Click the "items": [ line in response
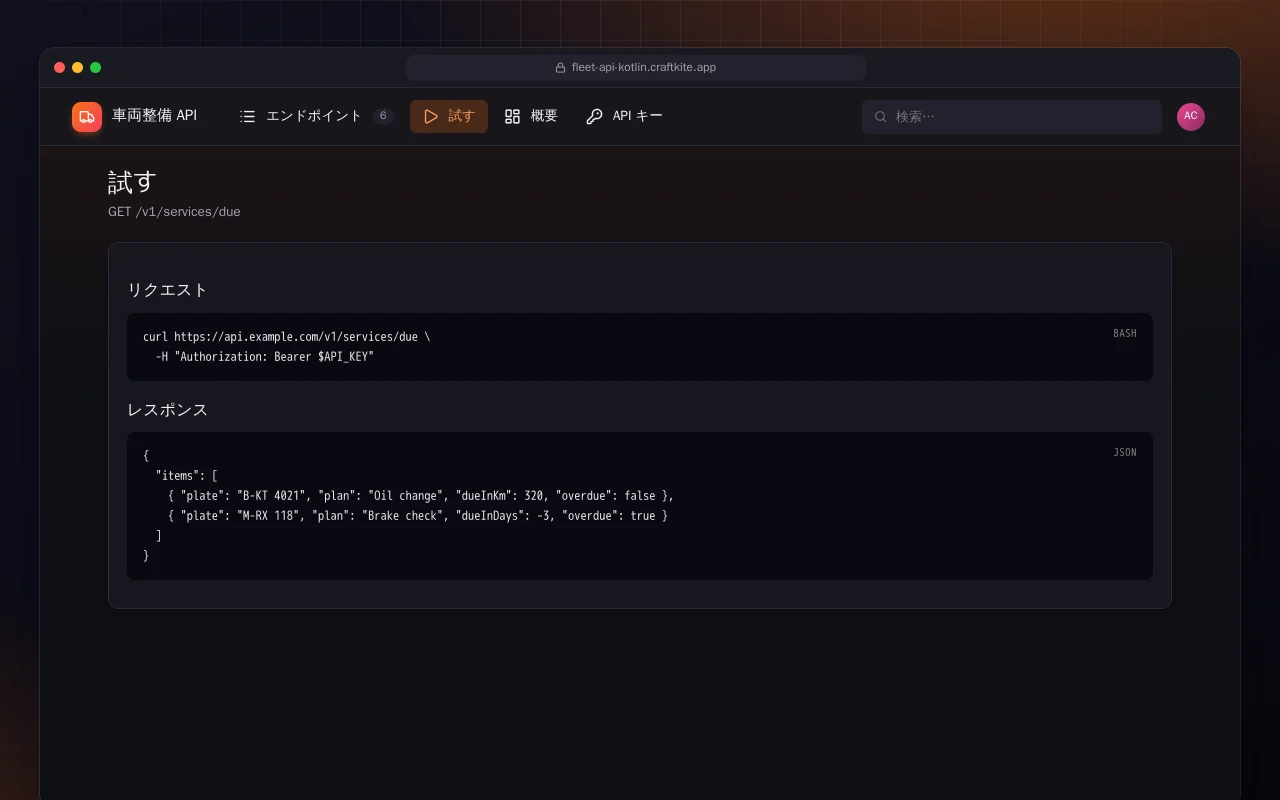This screenshot has width=1280, height=800. 187,476
